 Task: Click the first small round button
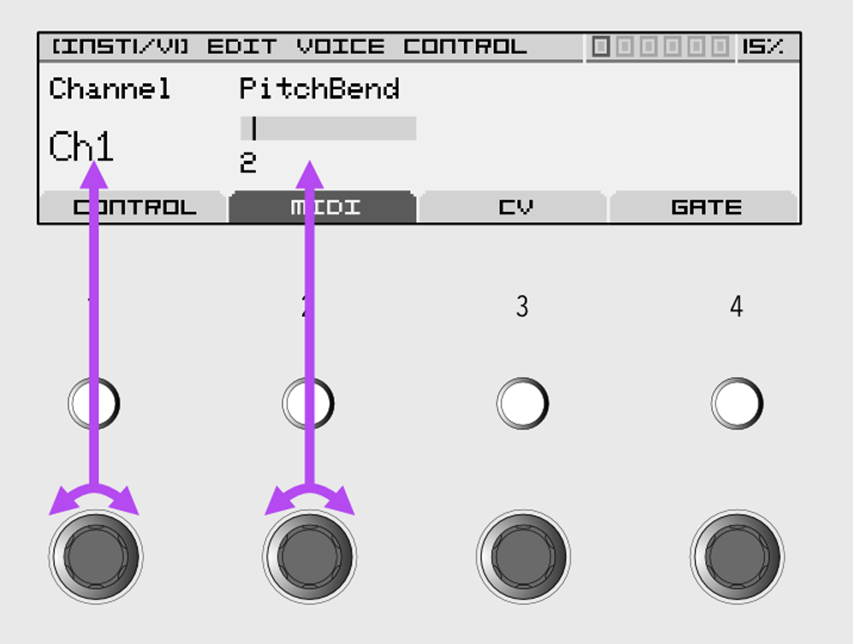click(94, 404)
